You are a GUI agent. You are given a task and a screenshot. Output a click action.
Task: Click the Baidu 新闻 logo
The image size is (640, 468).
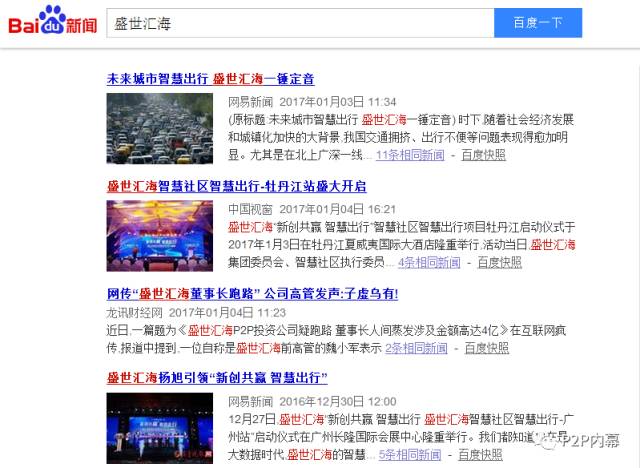[52, 20]
